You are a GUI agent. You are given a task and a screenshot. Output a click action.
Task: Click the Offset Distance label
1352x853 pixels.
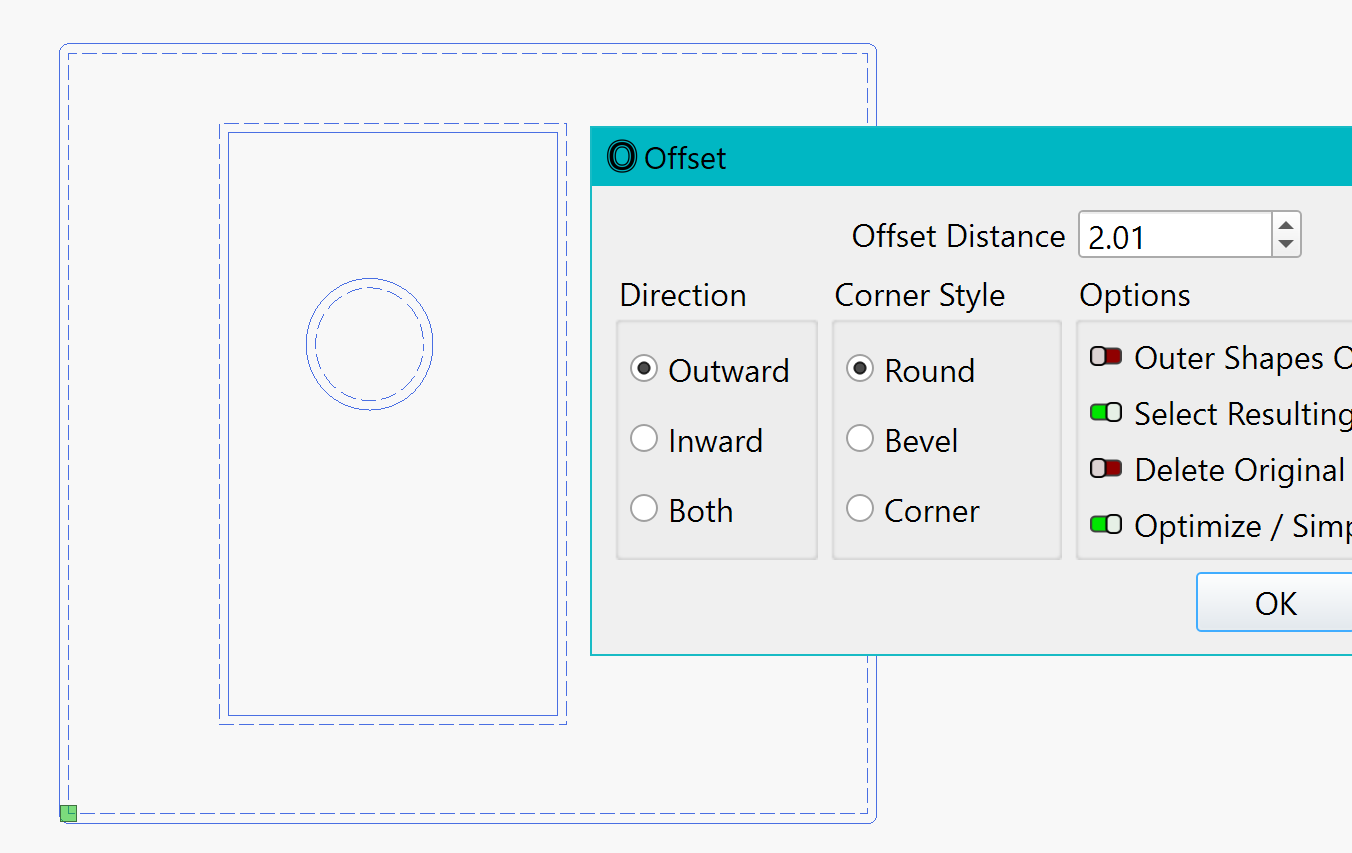pyautogui.click(x=958, y=237)
